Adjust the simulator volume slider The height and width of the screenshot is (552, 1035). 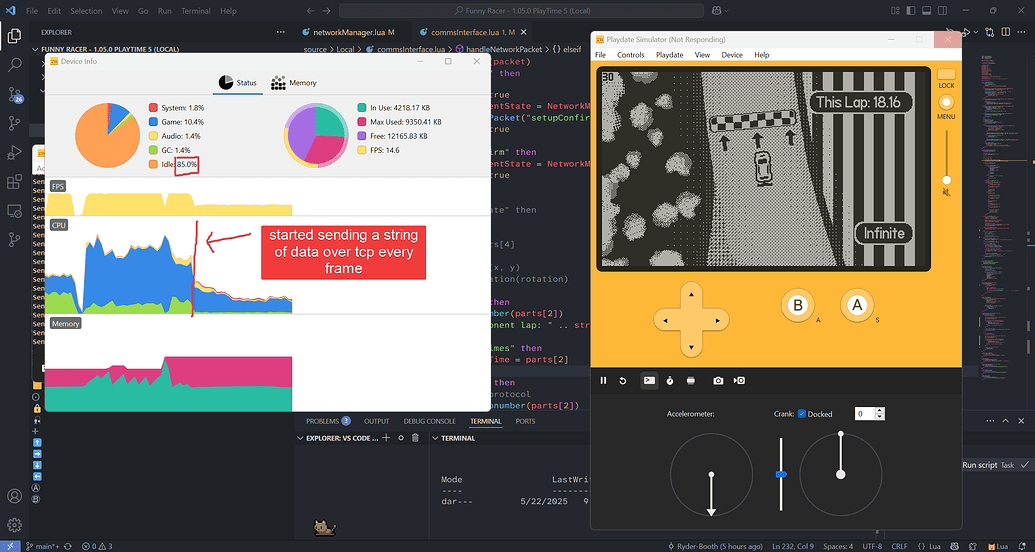[x=946, y=180]
